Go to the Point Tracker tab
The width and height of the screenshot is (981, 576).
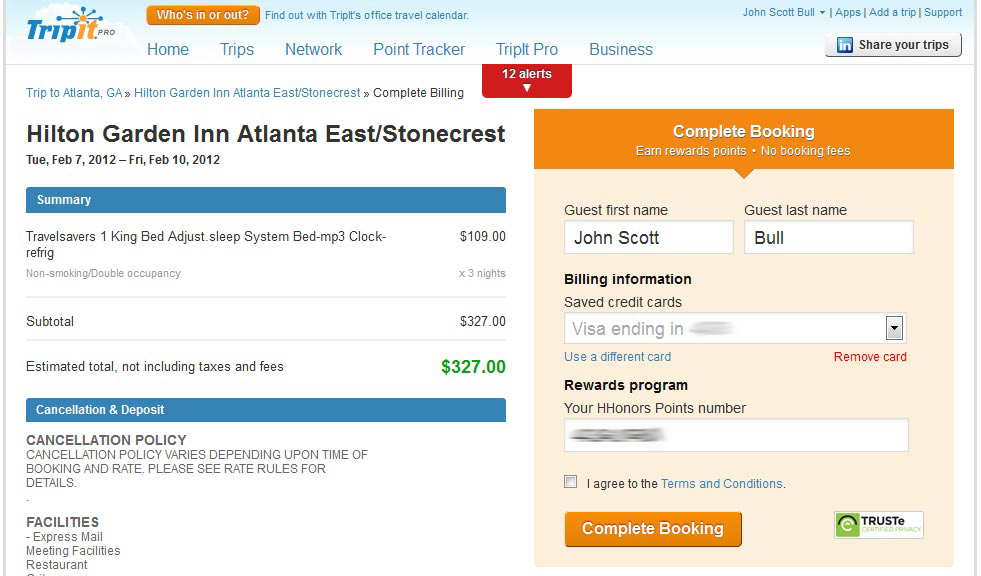point(419,49)
